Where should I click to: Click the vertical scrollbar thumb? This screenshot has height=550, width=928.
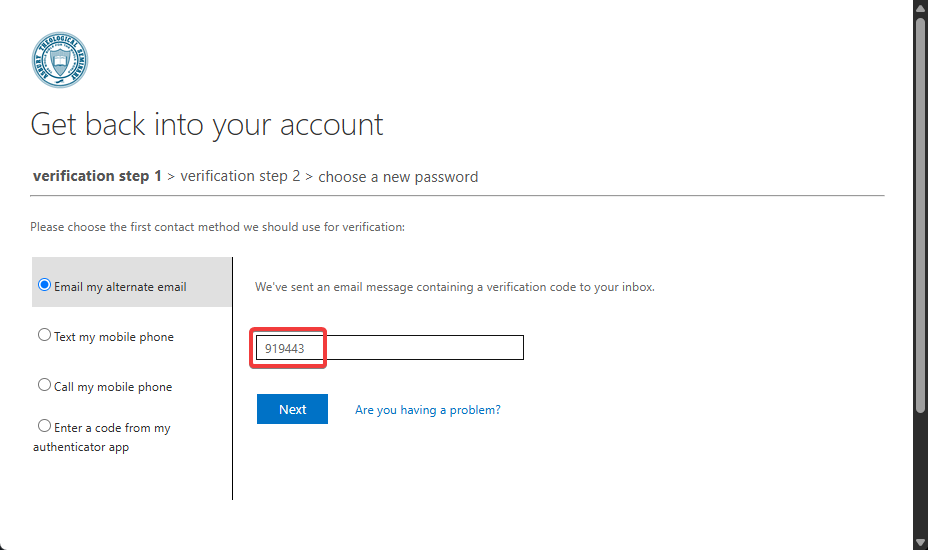coord(920,215)
